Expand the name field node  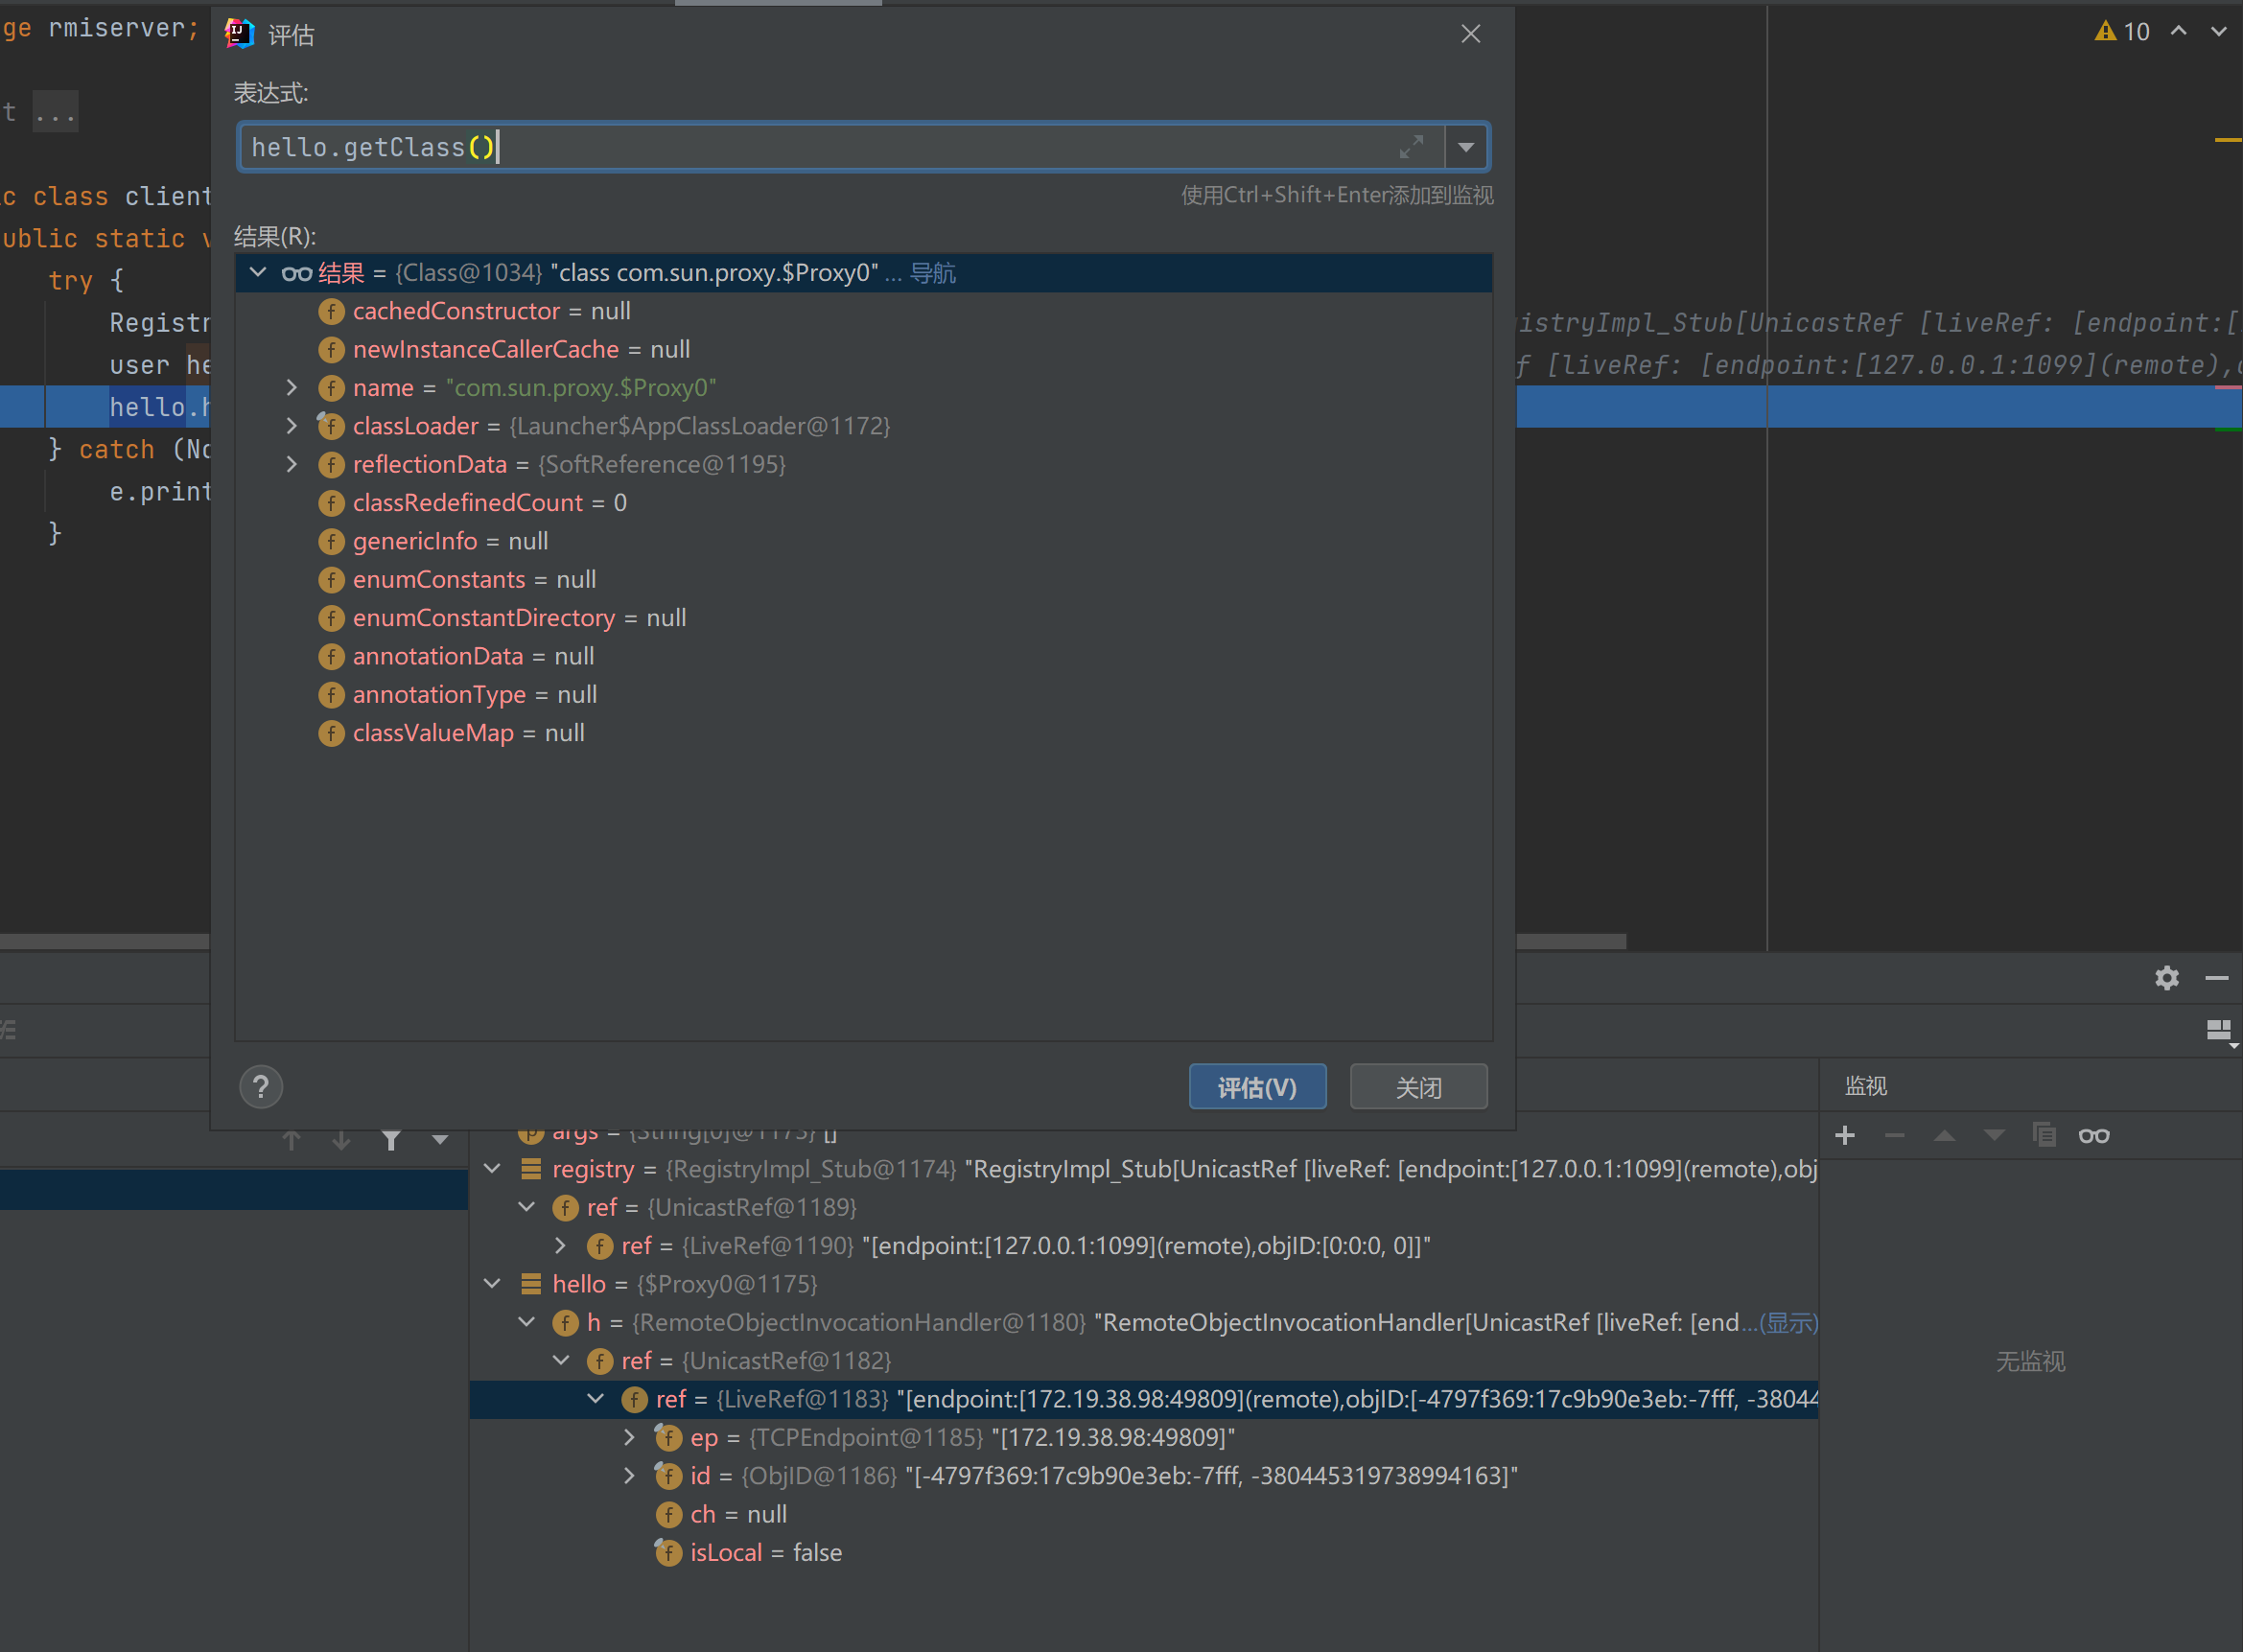click(291, 388)
